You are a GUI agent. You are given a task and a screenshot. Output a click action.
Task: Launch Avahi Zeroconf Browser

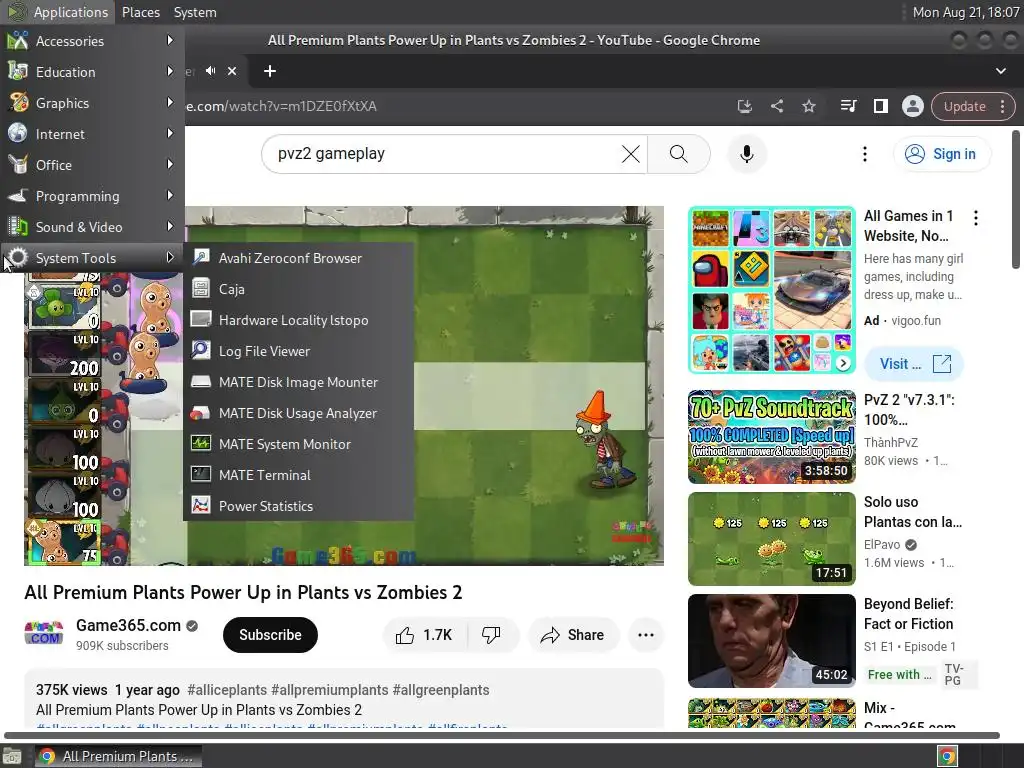(299, 258)
